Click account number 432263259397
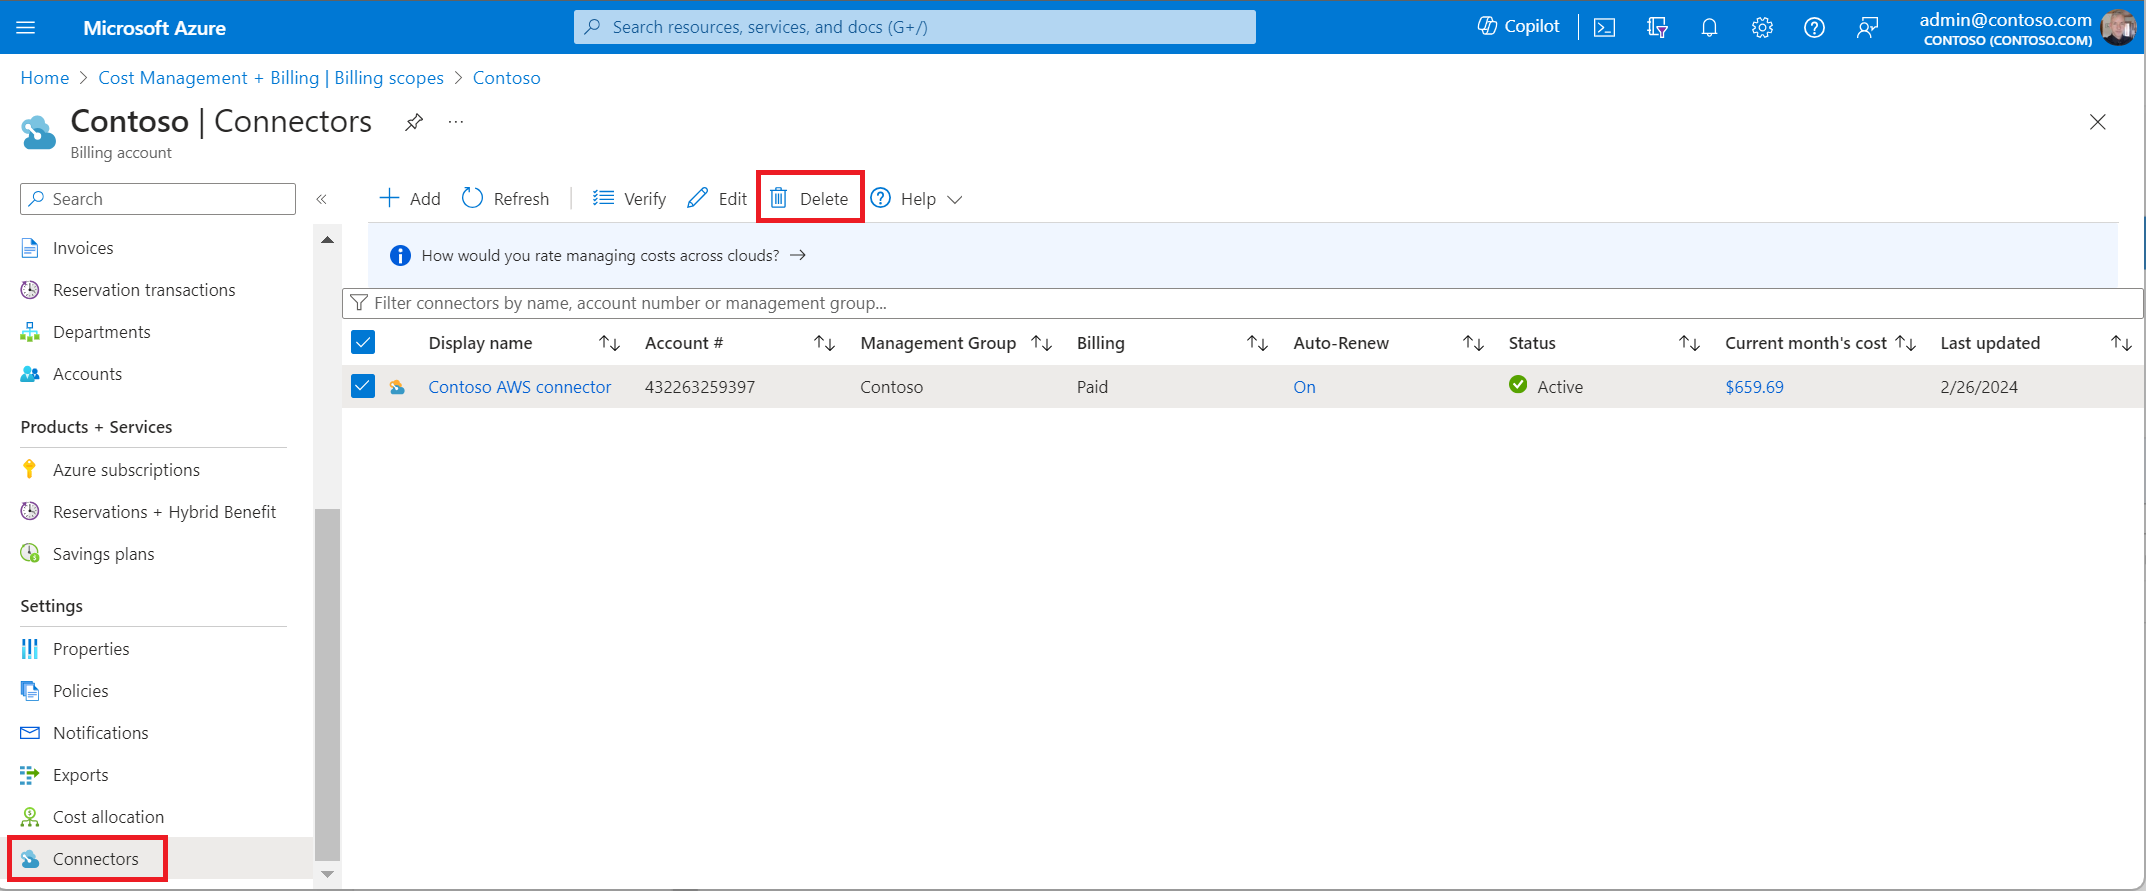The image size is (2146, 891). coord(700,387)
